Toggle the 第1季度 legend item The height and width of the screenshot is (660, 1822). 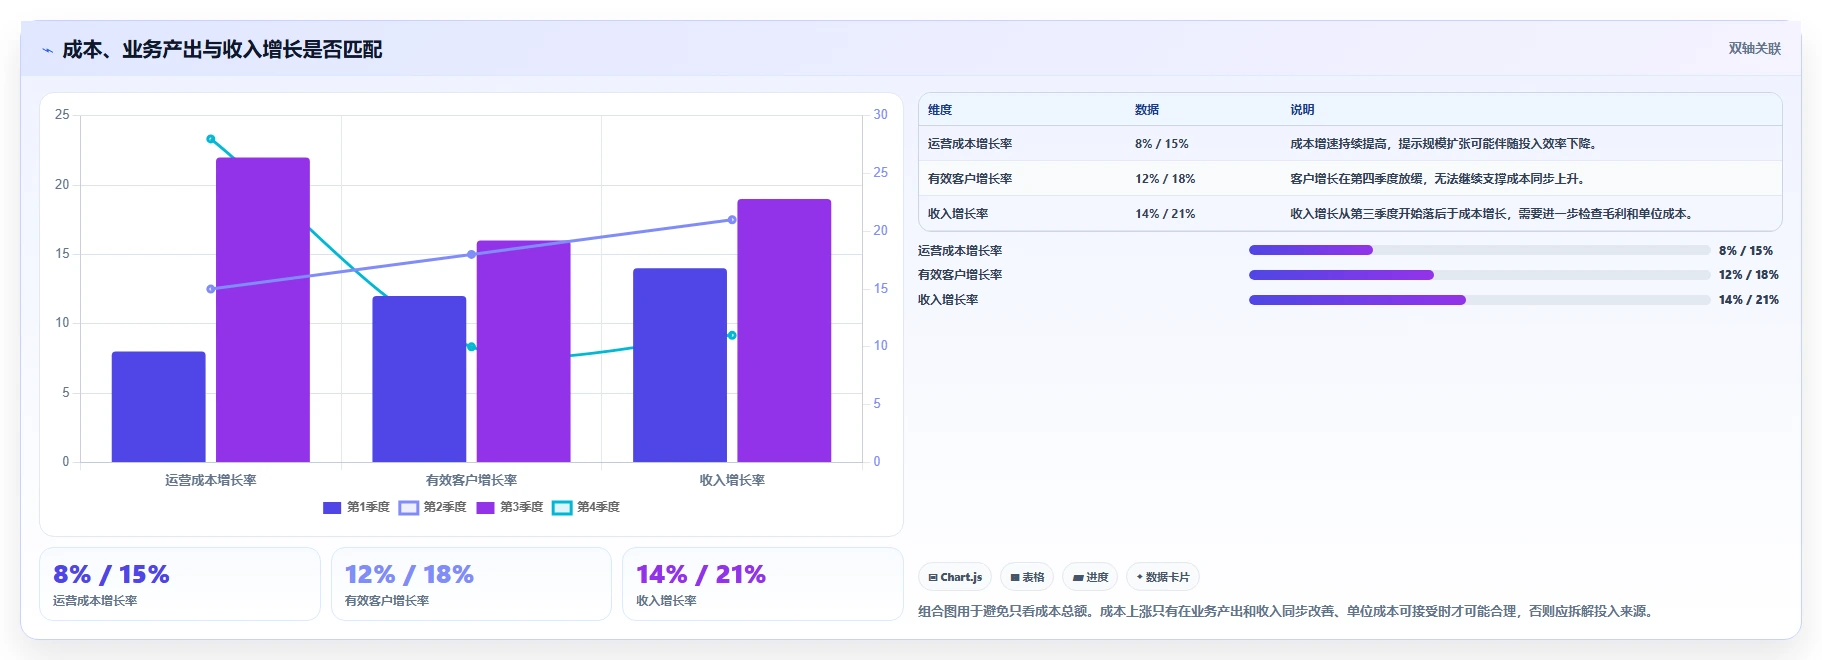tap(356, 507)
